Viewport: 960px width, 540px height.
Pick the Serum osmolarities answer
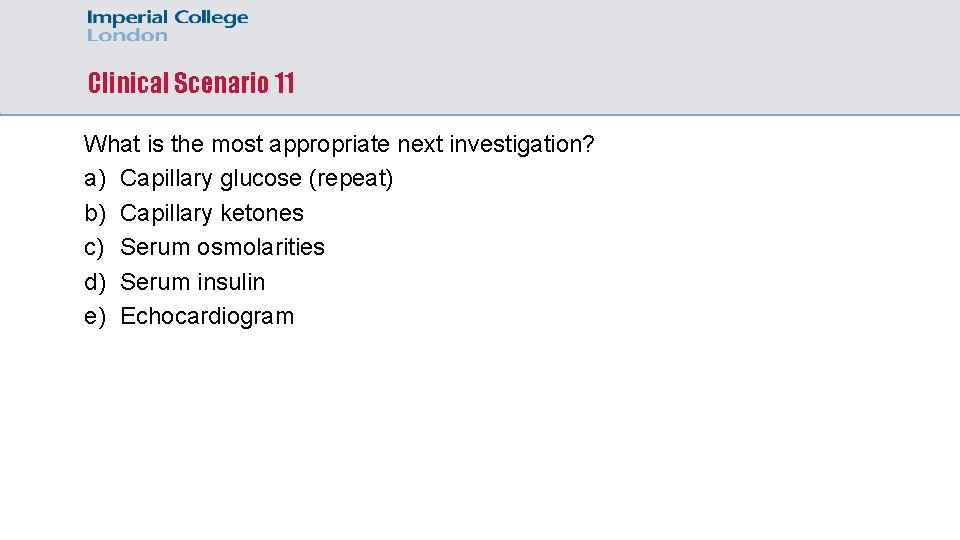(x=222, y=247)
